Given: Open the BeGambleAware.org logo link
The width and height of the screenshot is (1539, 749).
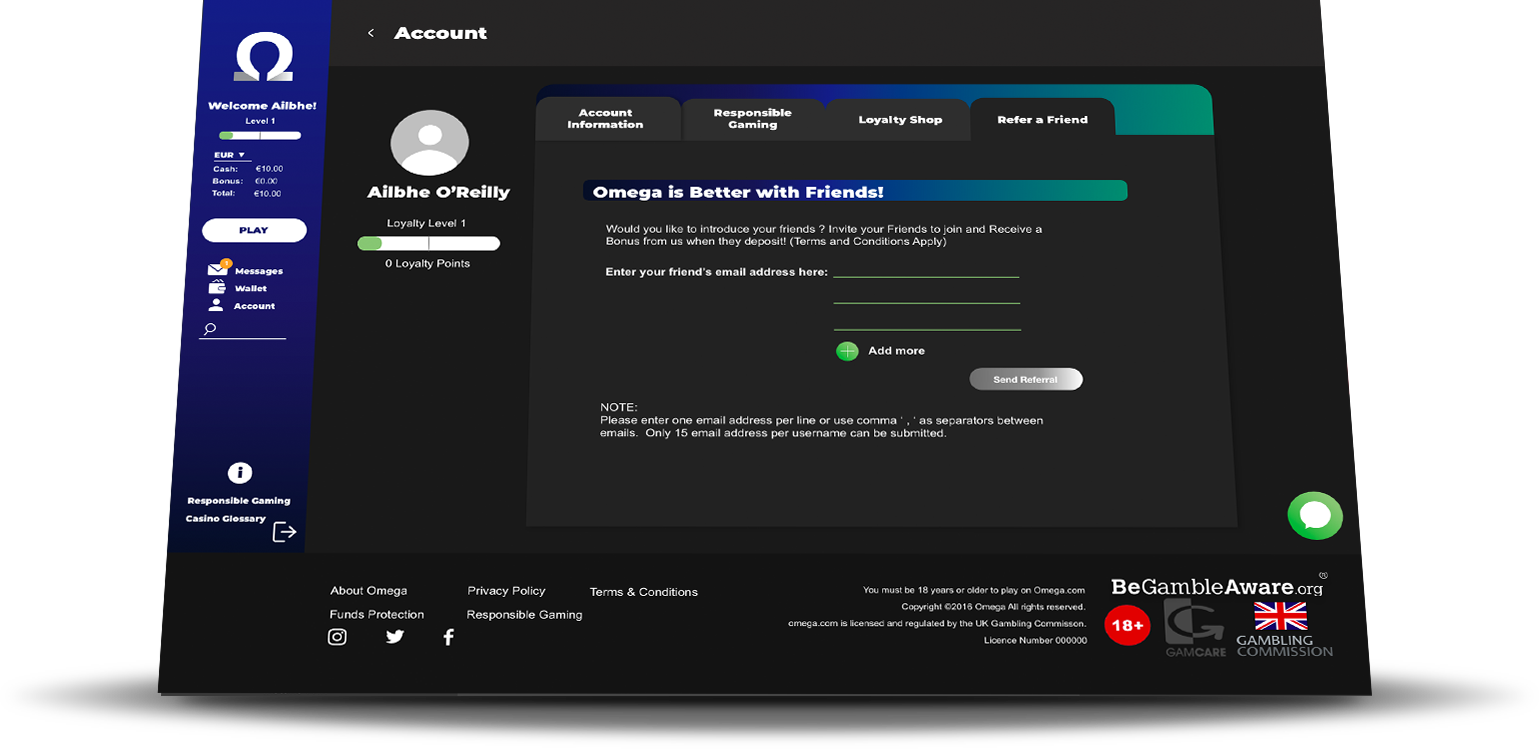Looking at the screenshot, I should [1218, 586].
